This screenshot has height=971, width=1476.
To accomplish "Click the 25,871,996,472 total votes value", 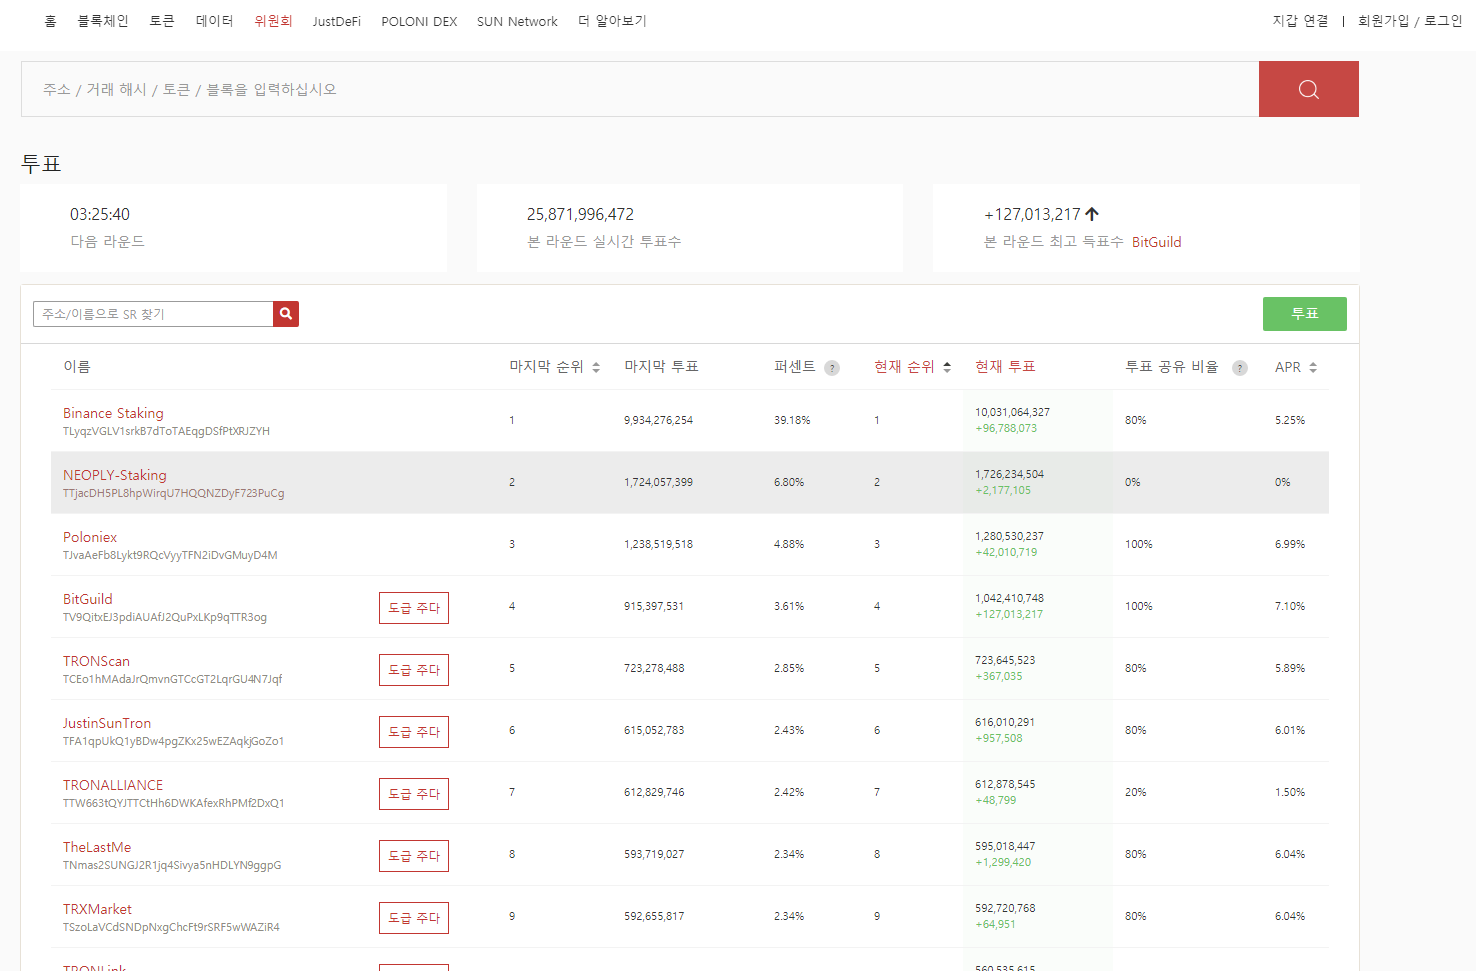I will (x=580, y=214).
